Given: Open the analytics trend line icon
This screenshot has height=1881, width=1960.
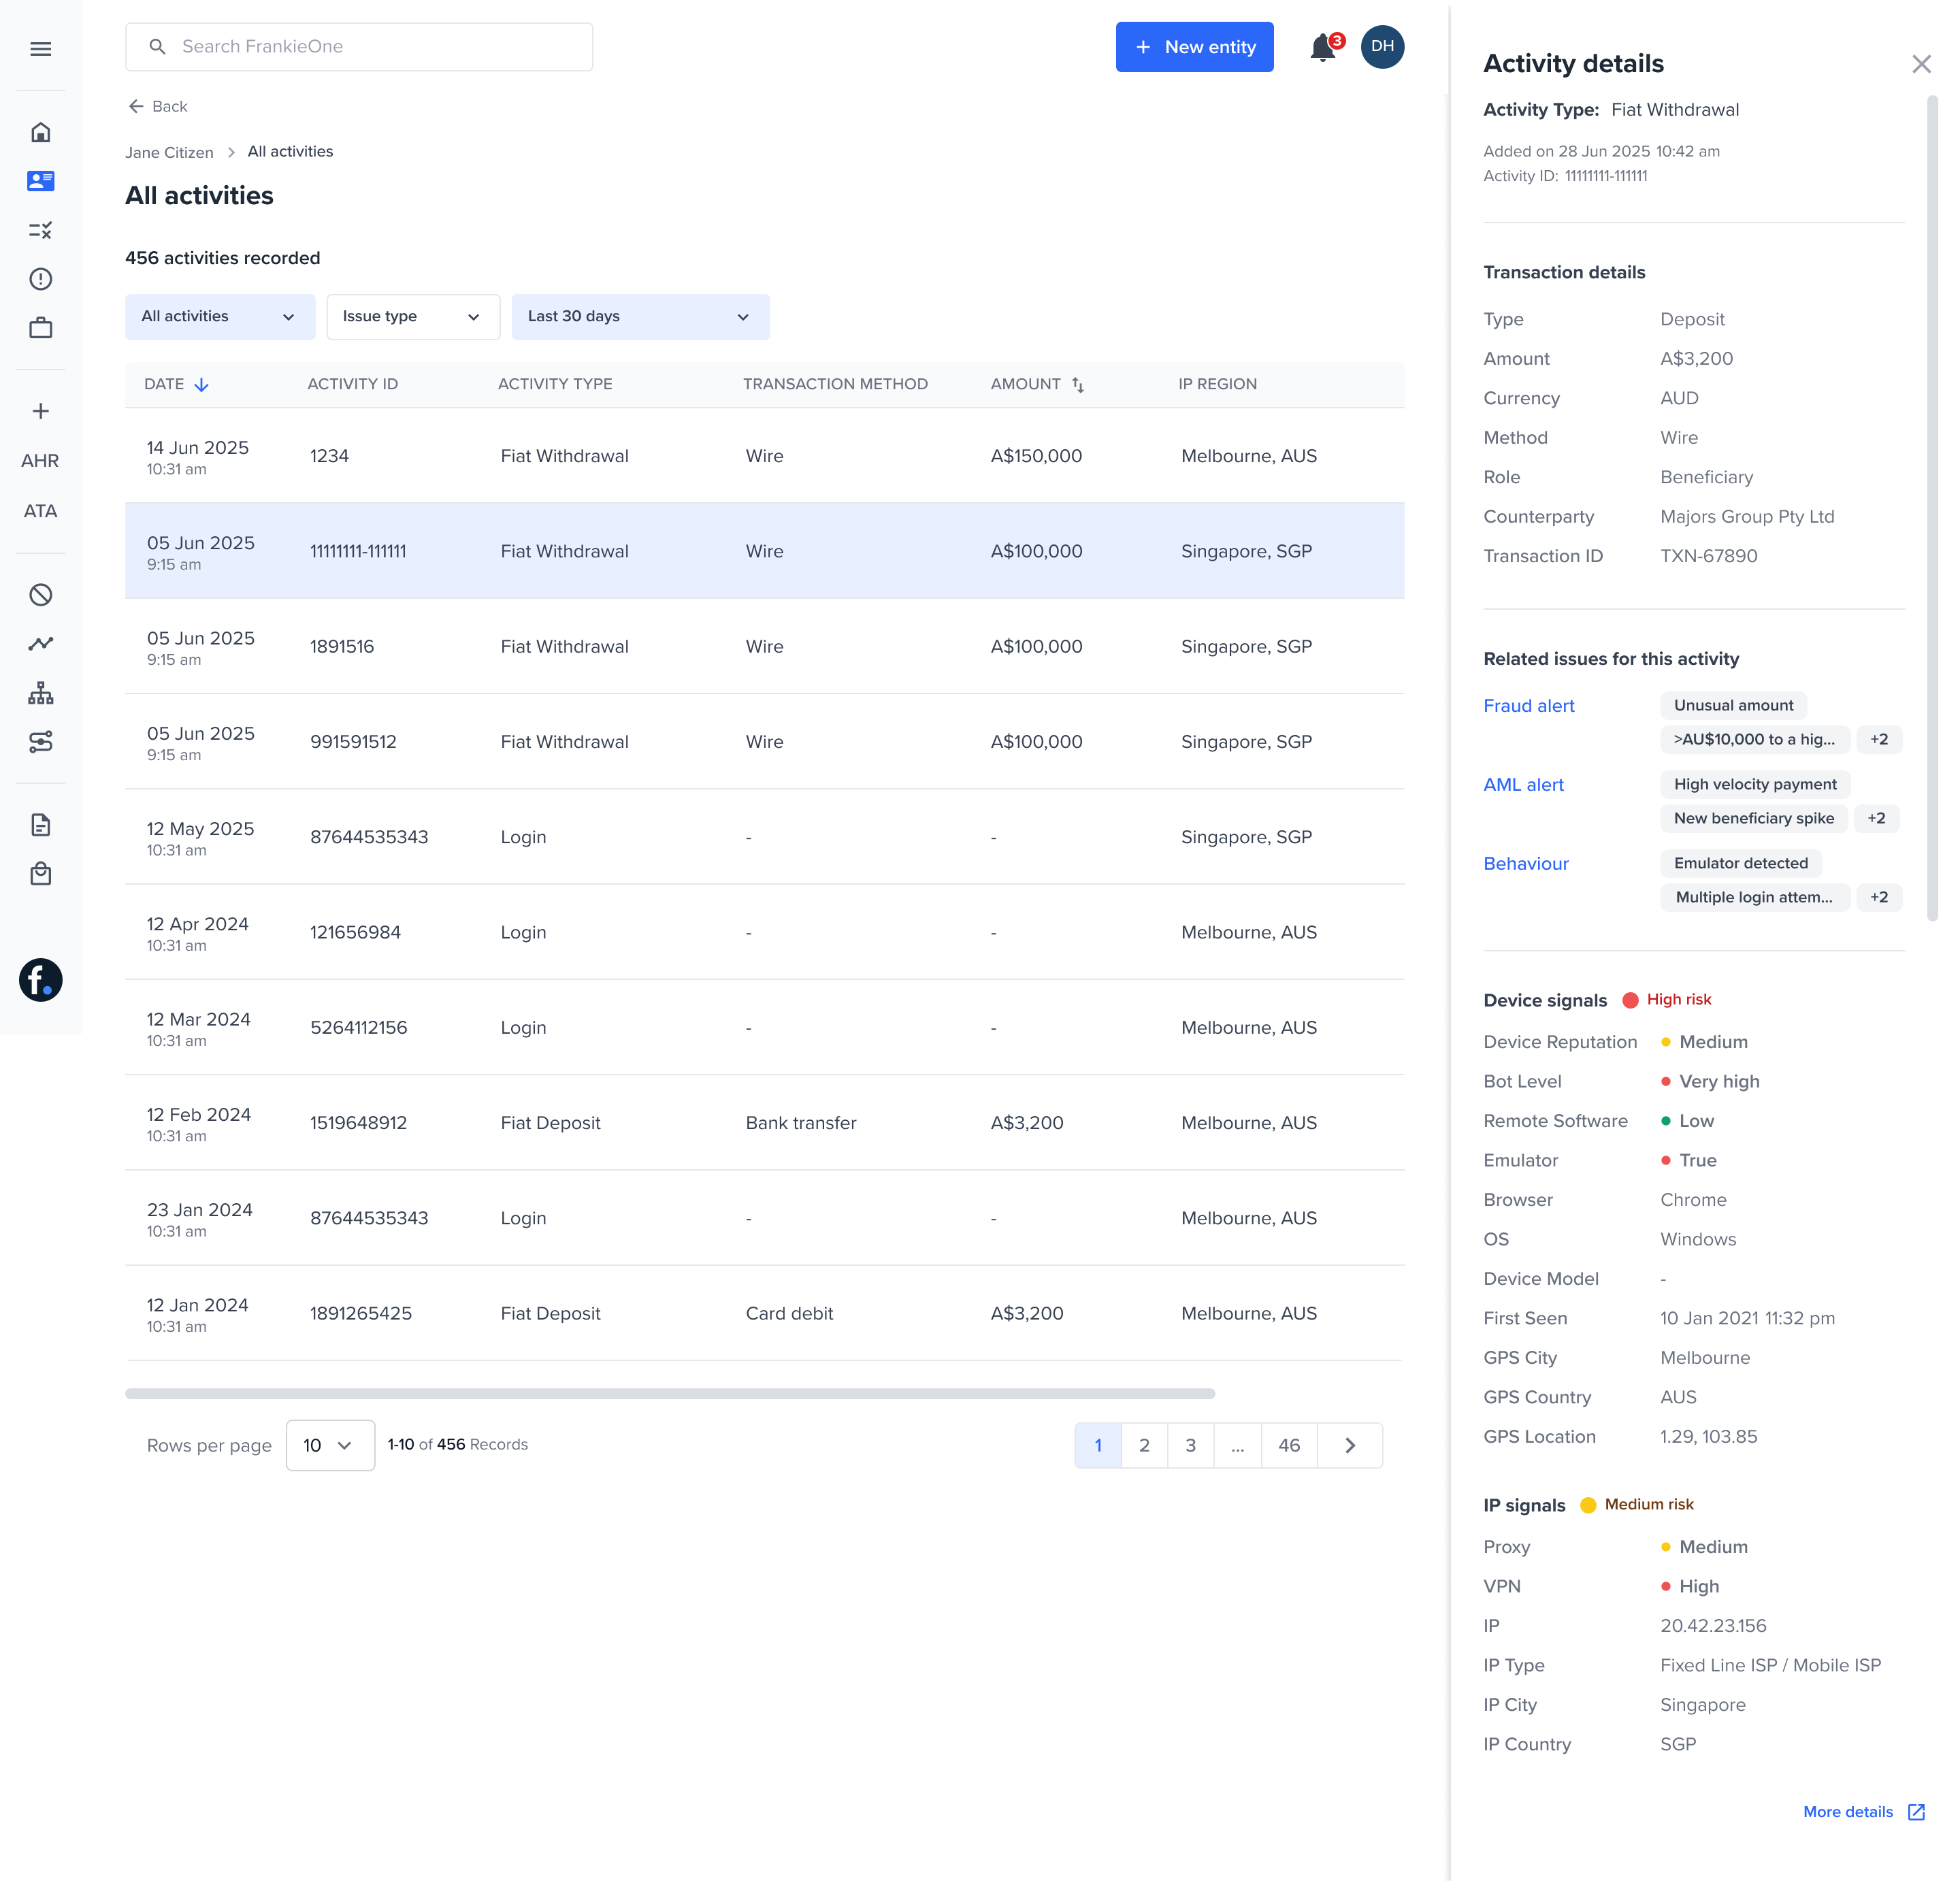Looking at the screenshot, I should point(40,644).
